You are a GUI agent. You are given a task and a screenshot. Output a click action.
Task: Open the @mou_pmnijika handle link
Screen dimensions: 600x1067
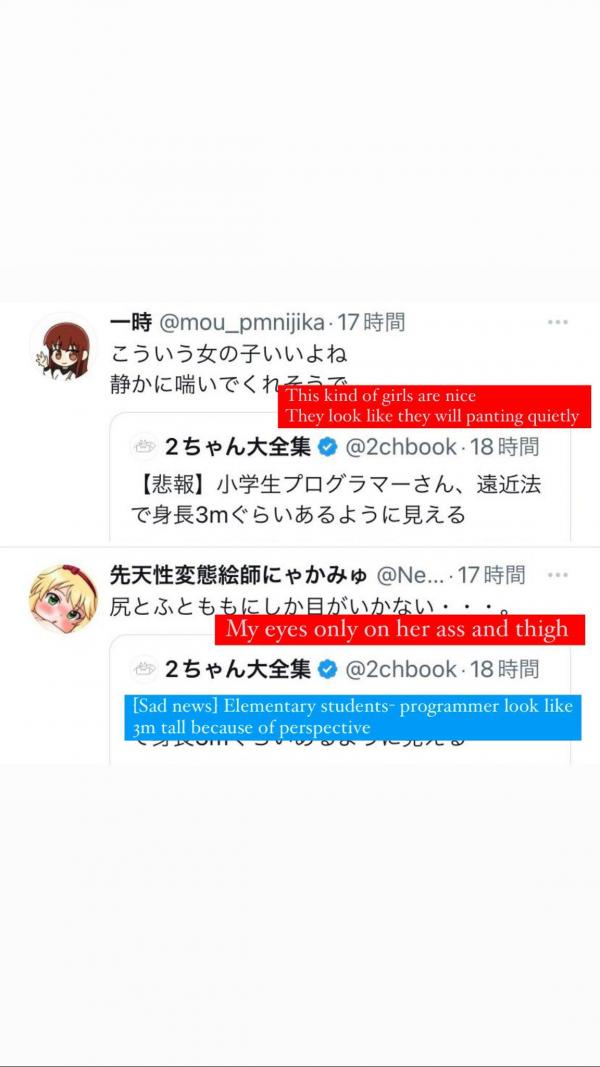click(241, 322)
